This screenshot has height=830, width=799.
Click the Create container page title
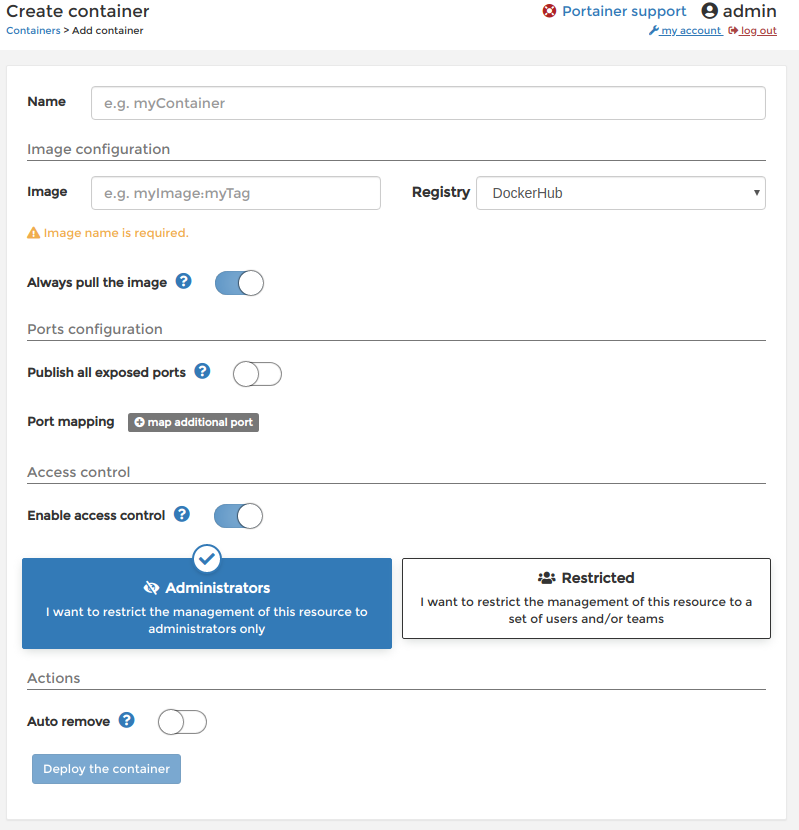[x=78, y=11]
